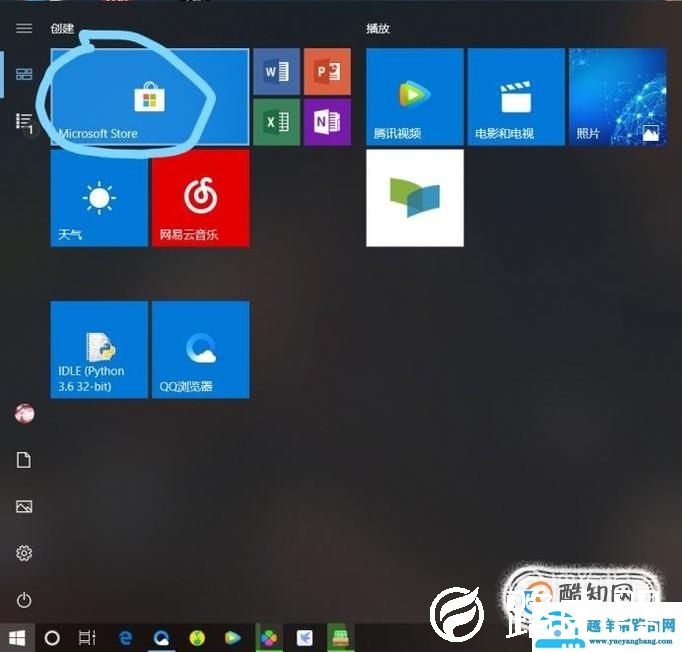Open Tencent Video on the taskbar

pos(233,638)
